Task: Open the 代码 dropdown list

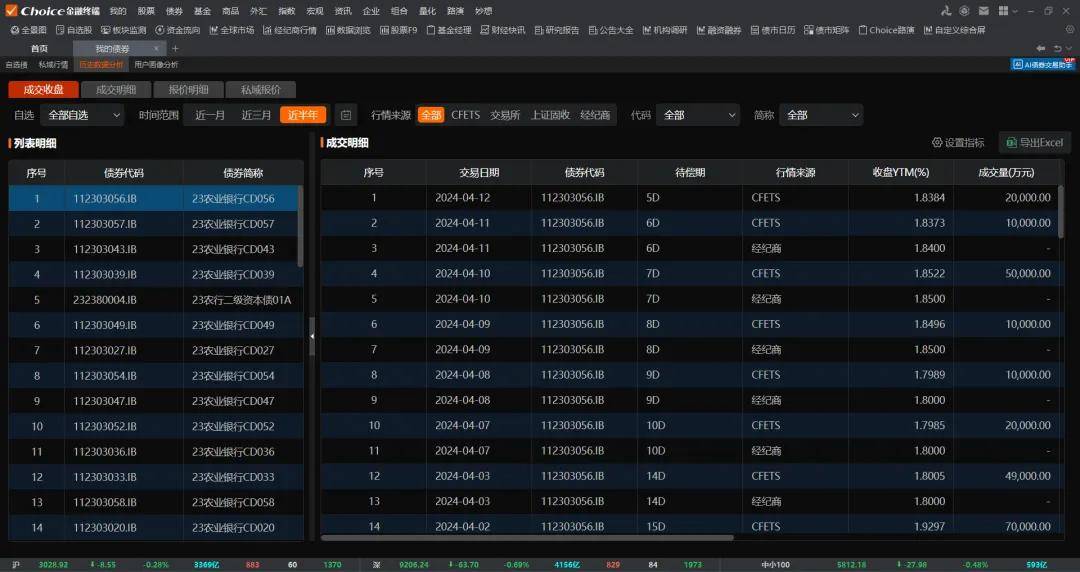Action: click(698, 115)
